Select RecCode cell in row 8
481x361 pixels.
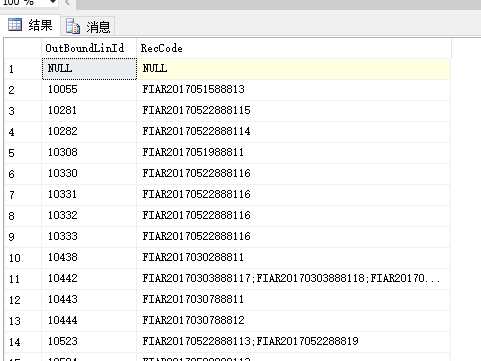click(293, 216)
